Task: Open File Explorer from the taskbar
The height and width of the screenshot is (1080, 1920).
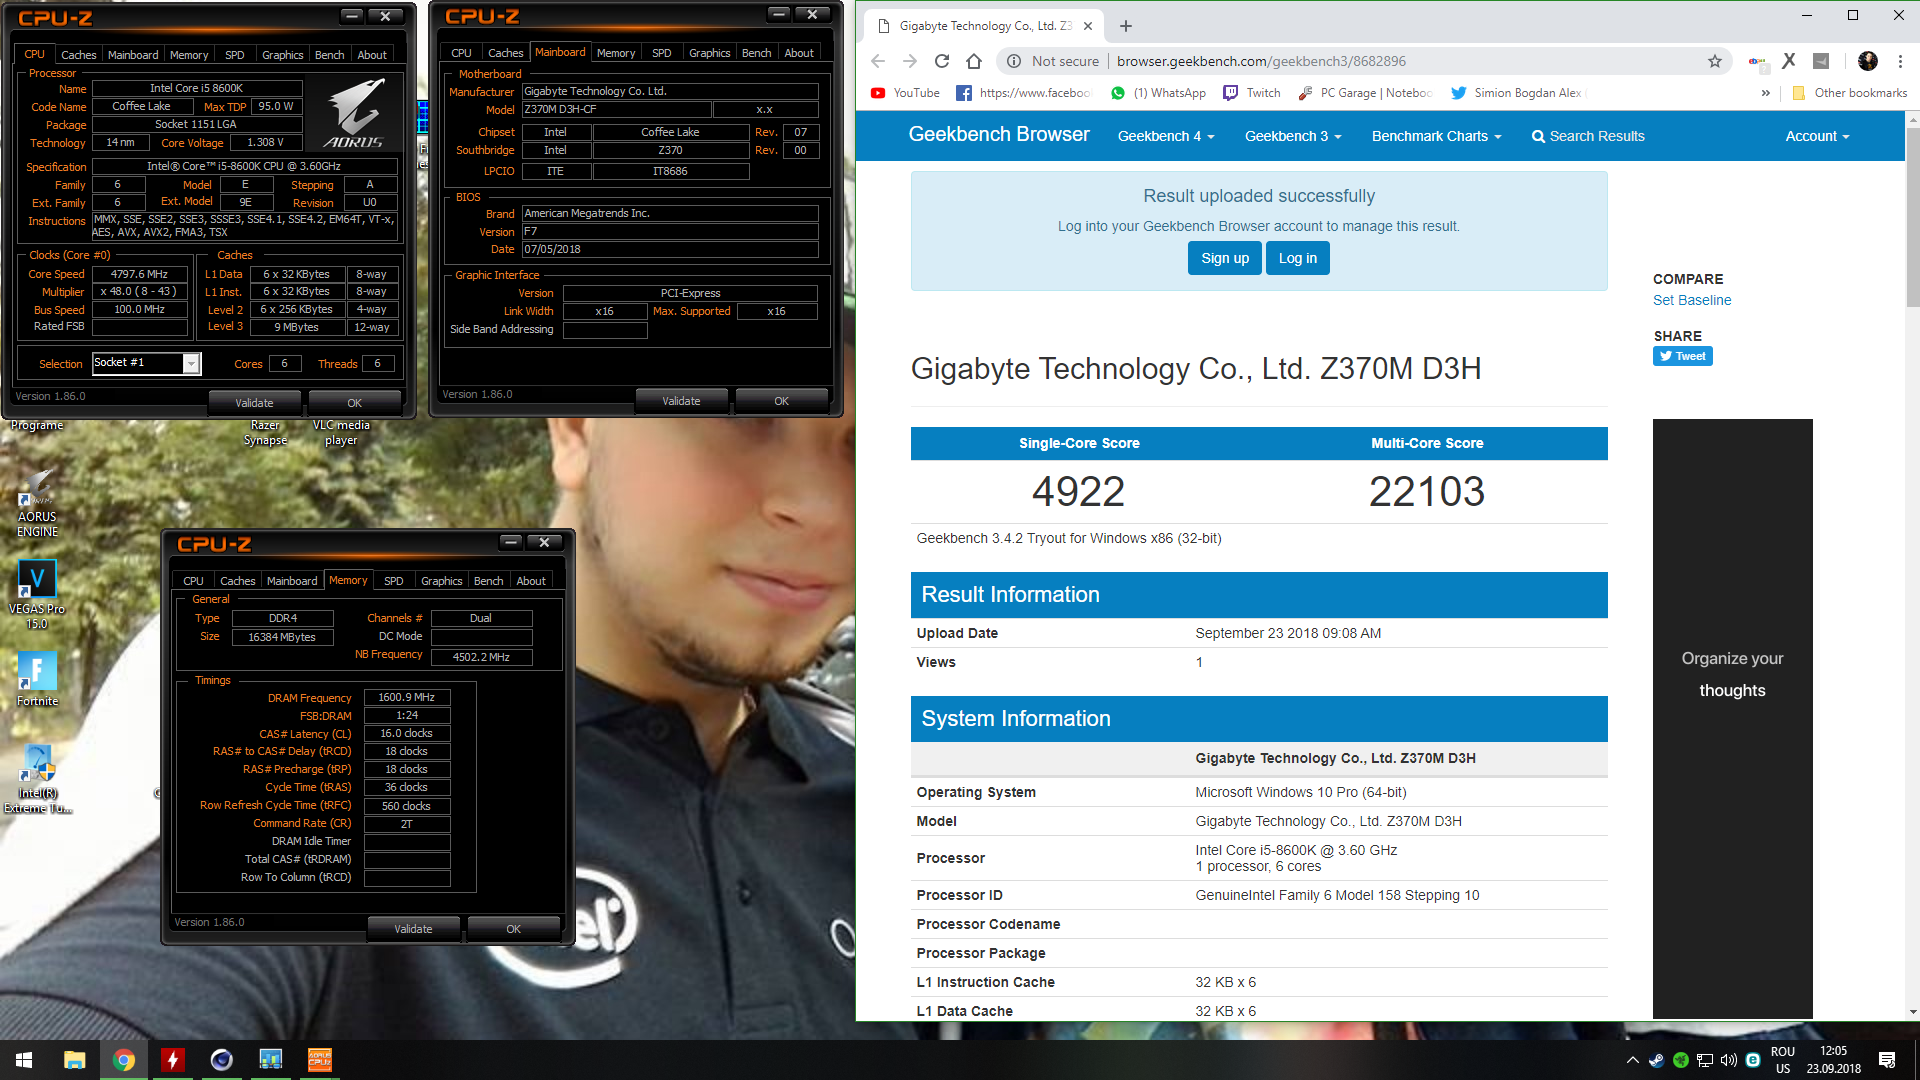Action: [x=74, y=1060]
